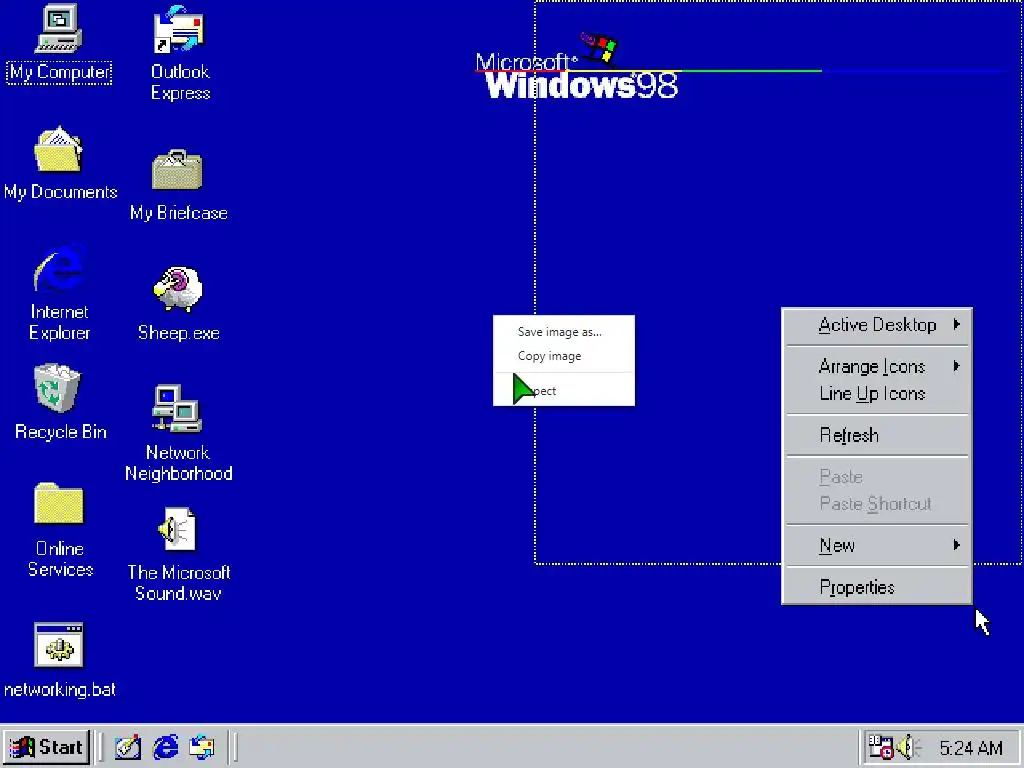Viewport: 1024px width, 768px height.
Task: Click Show Desktop in the quick launch
Action: click(x=128, y=747)
